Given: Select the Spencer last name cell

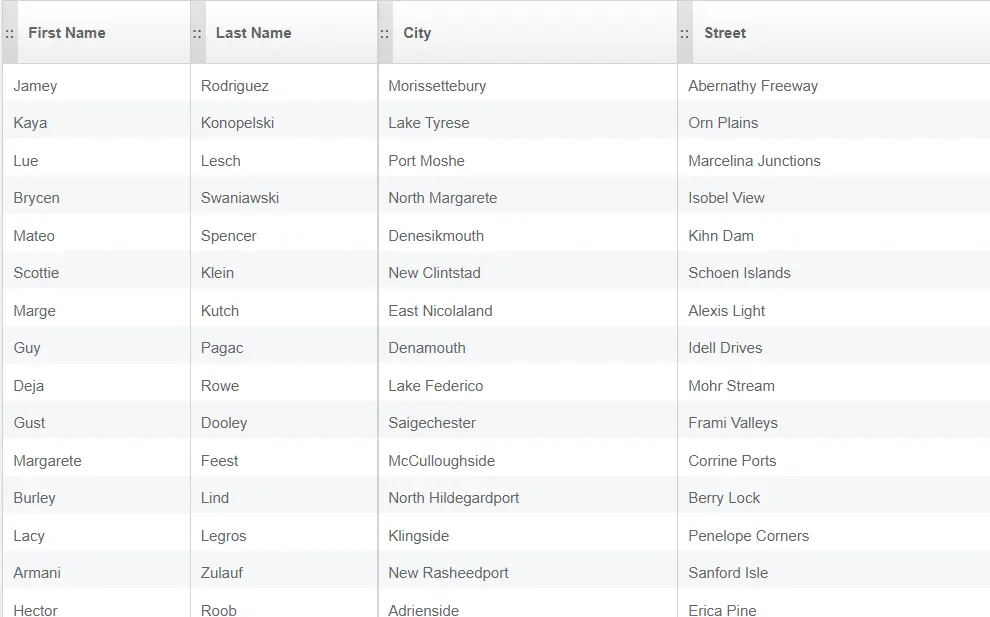Looking at the screenshot, I should click(x=283, y=236).
